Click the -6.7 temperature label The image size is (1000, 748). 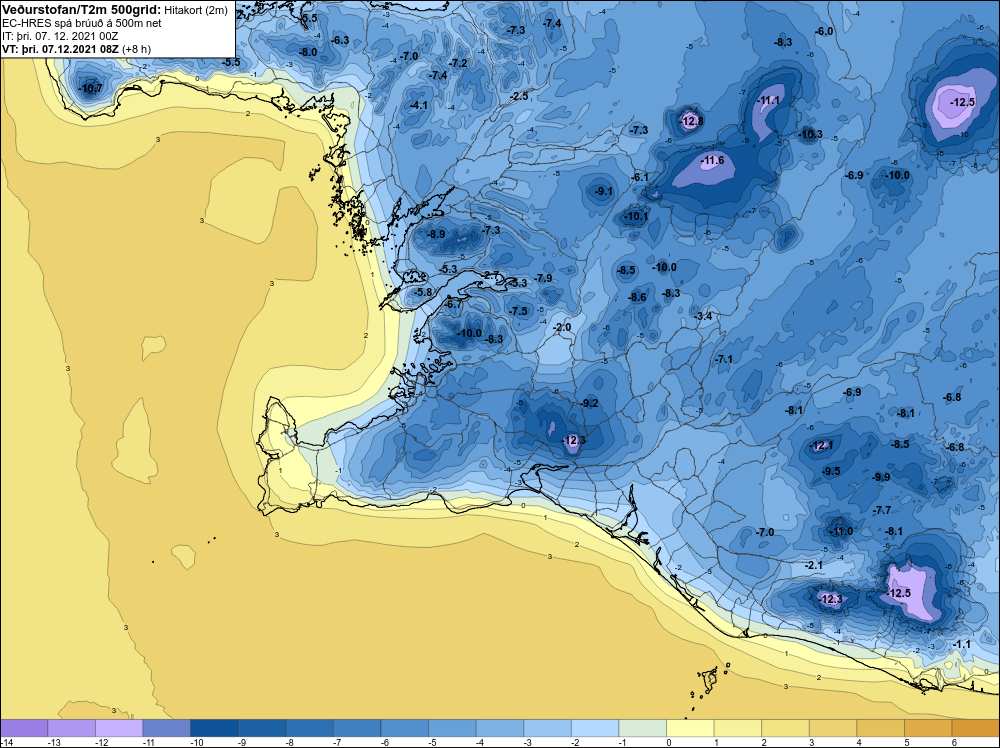click(453, 305)
